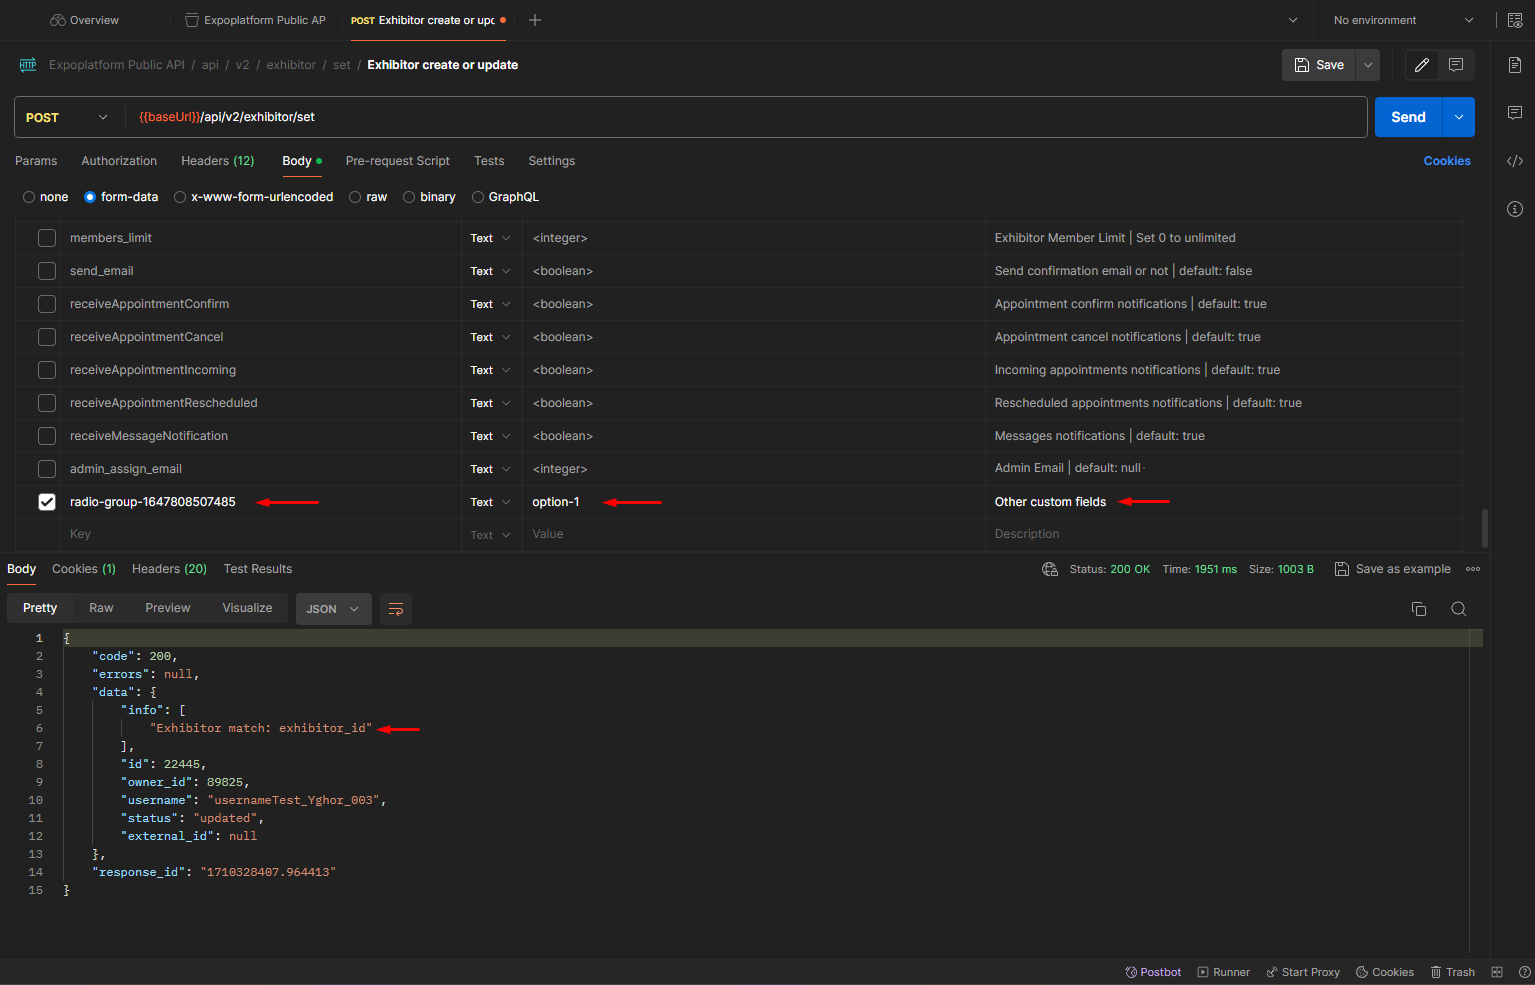Open the POST method dropdown

[x=68, y=117]
